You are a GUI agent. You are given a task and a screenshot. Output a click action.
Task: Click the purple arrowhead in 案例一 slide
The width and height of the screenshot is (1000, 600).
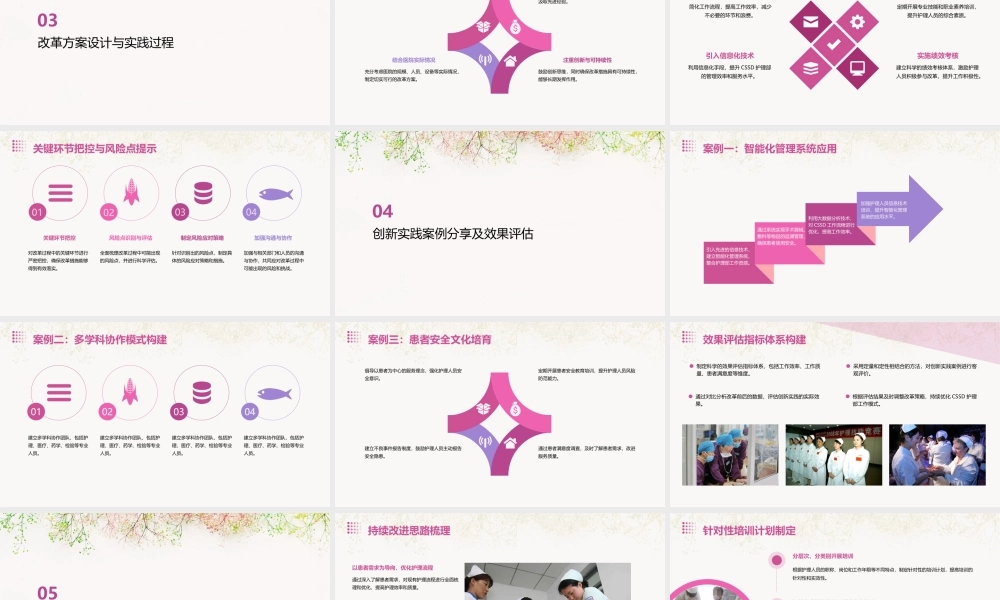point(926,209)
